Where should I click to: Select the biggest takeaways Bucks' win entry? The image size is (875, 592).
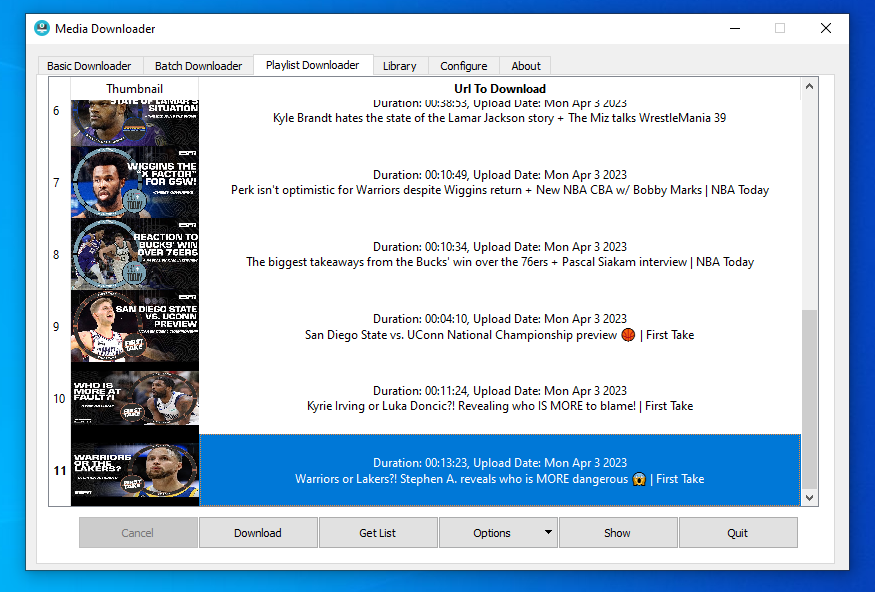coord(499,254)
